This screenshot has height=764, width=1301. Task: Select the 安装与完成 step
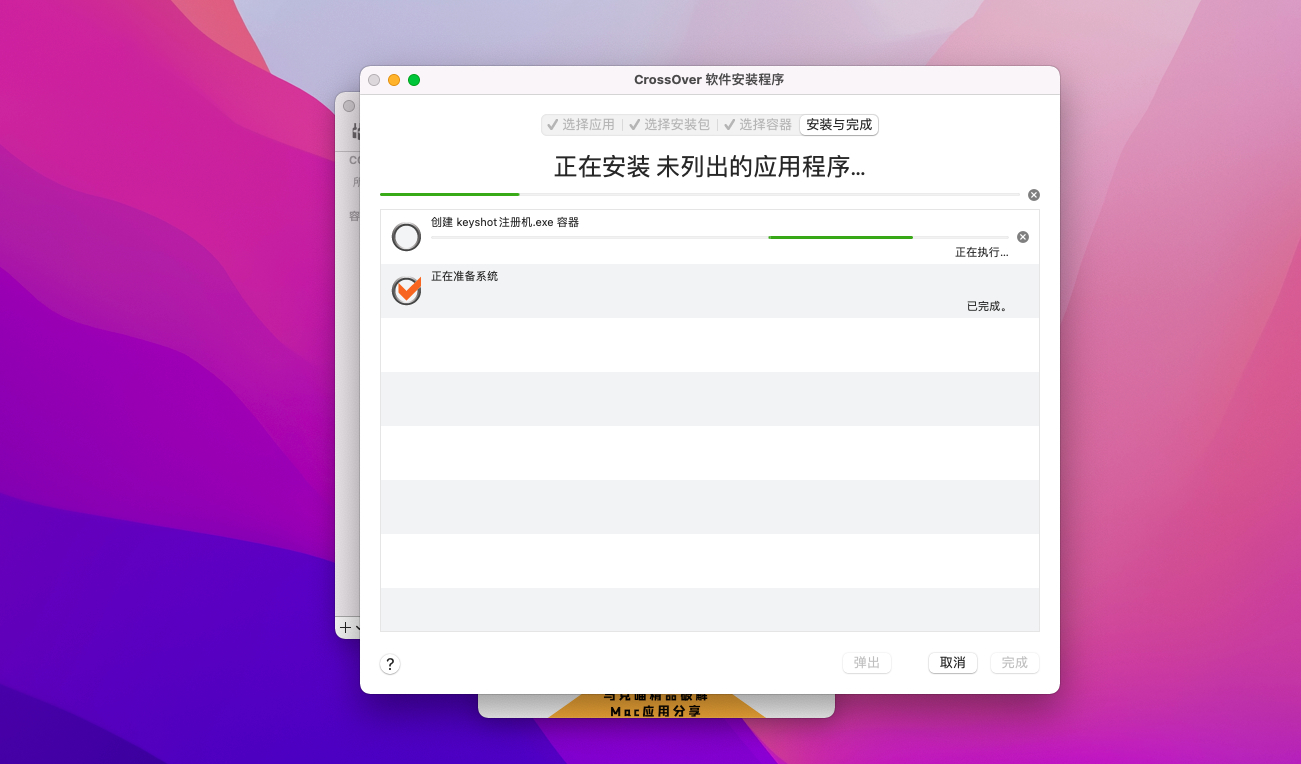click(x=839, y=125)
